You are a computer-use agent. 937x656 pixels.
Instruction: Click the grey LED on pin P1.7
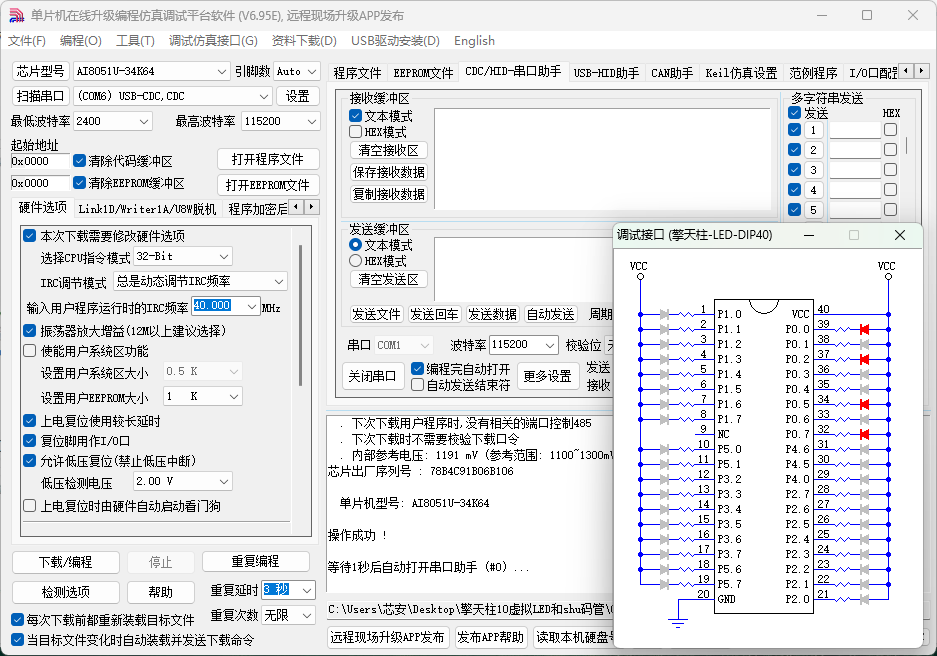665,419
